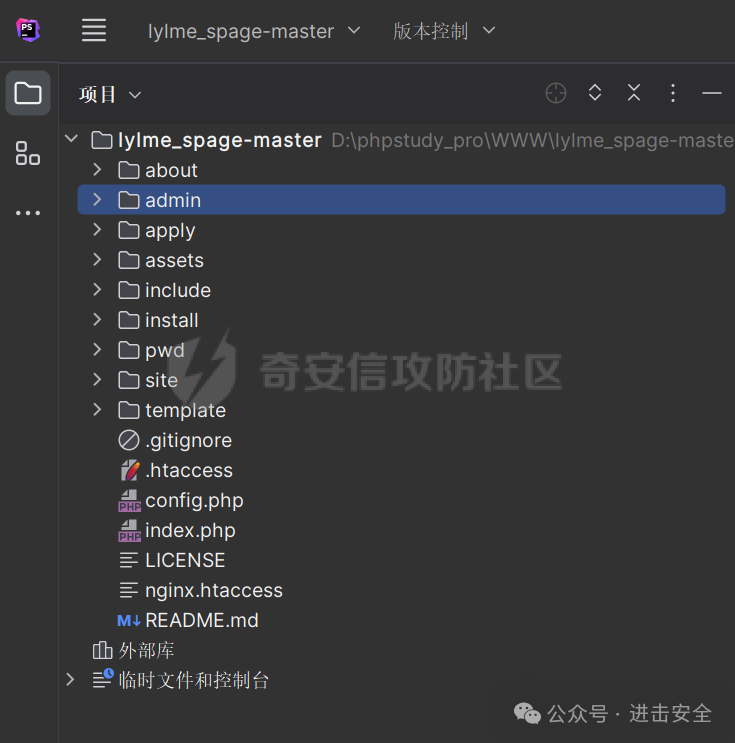Select the install folder
735x743 pixels.
pos(172,321)
